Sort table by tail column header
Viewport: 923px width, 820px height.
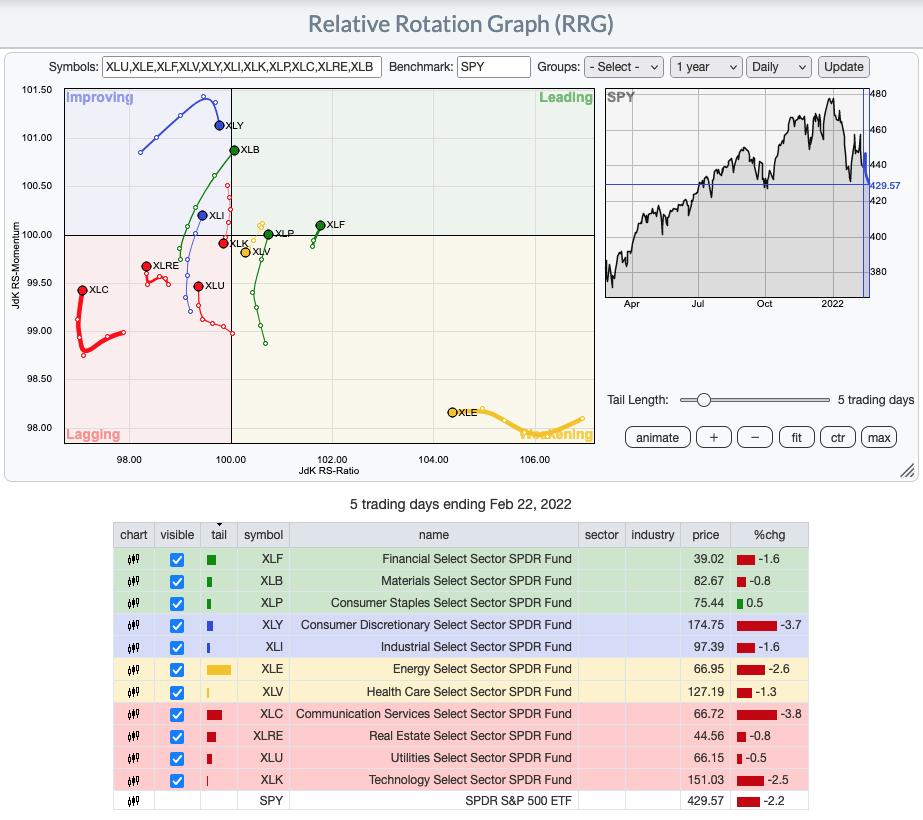coord(219,535)
